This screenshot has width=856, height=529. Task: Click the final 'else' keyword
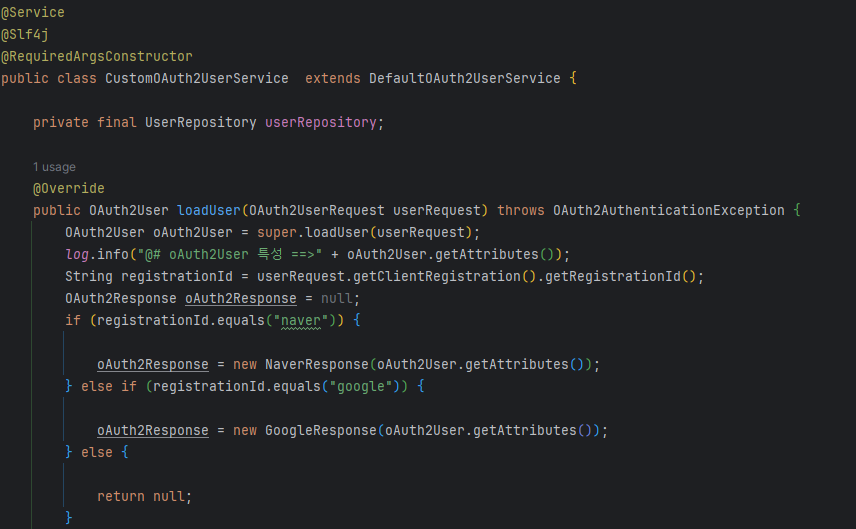point(97,453)
